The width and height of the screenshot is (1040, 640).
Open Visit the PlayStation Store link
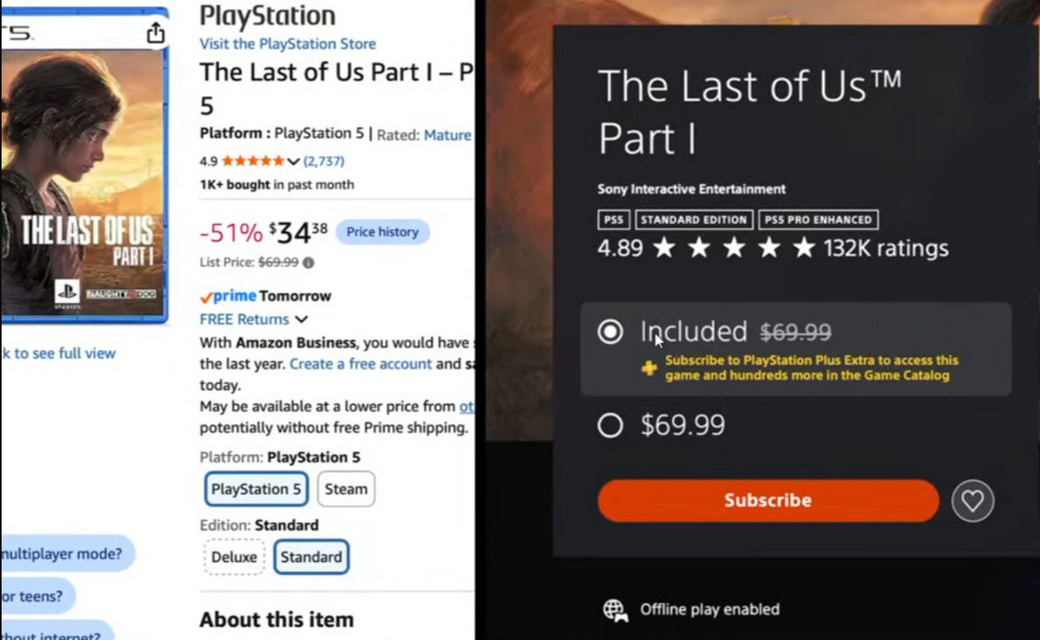(288, 44)
